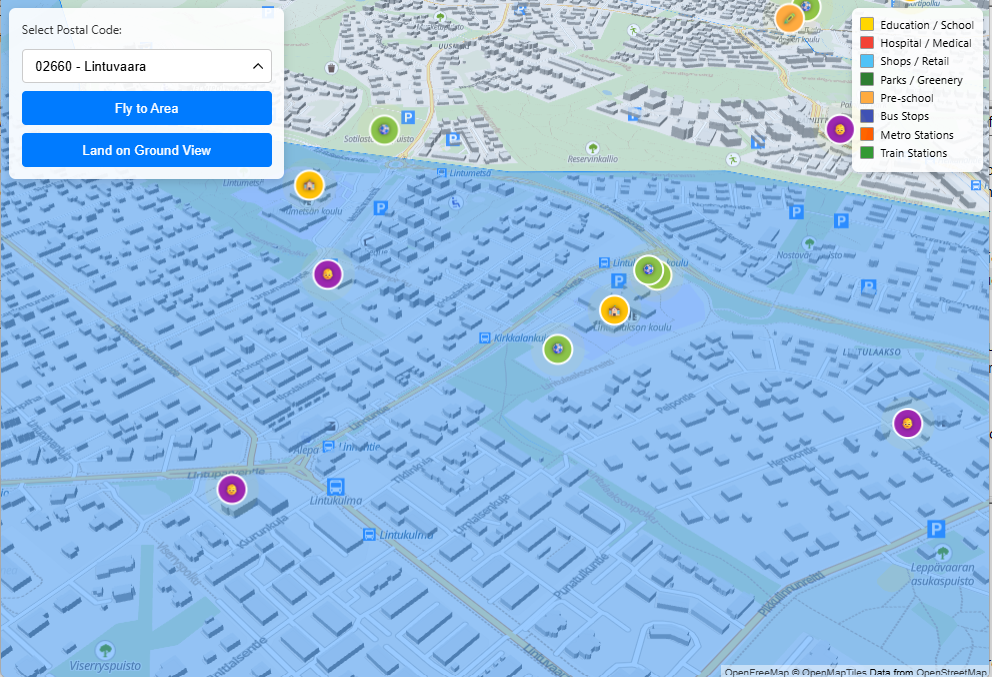Open the purple pre-school marker near Pelponte road
The width and height of the screenshot is (992, 677).
[907, 423]
